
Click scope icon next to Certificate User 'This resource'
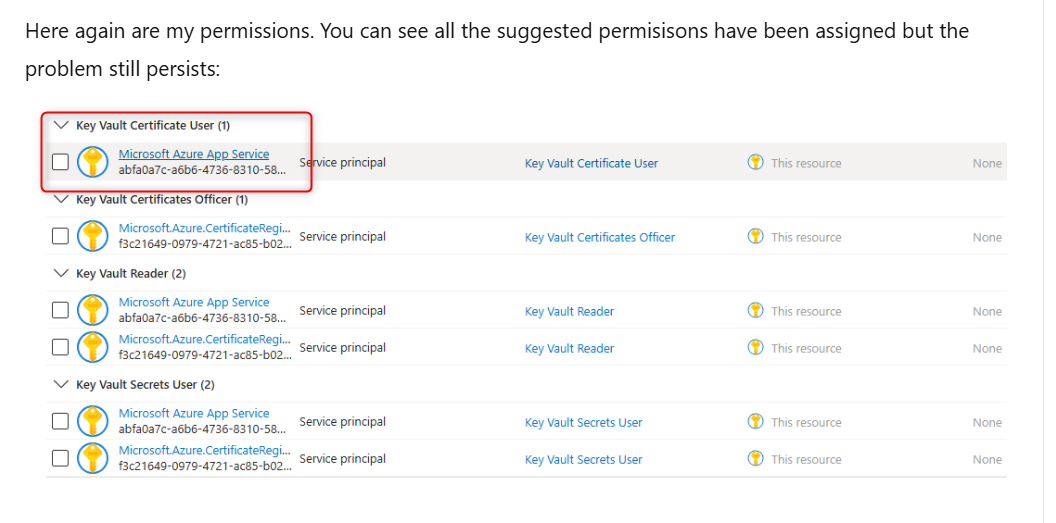(755, 162)
